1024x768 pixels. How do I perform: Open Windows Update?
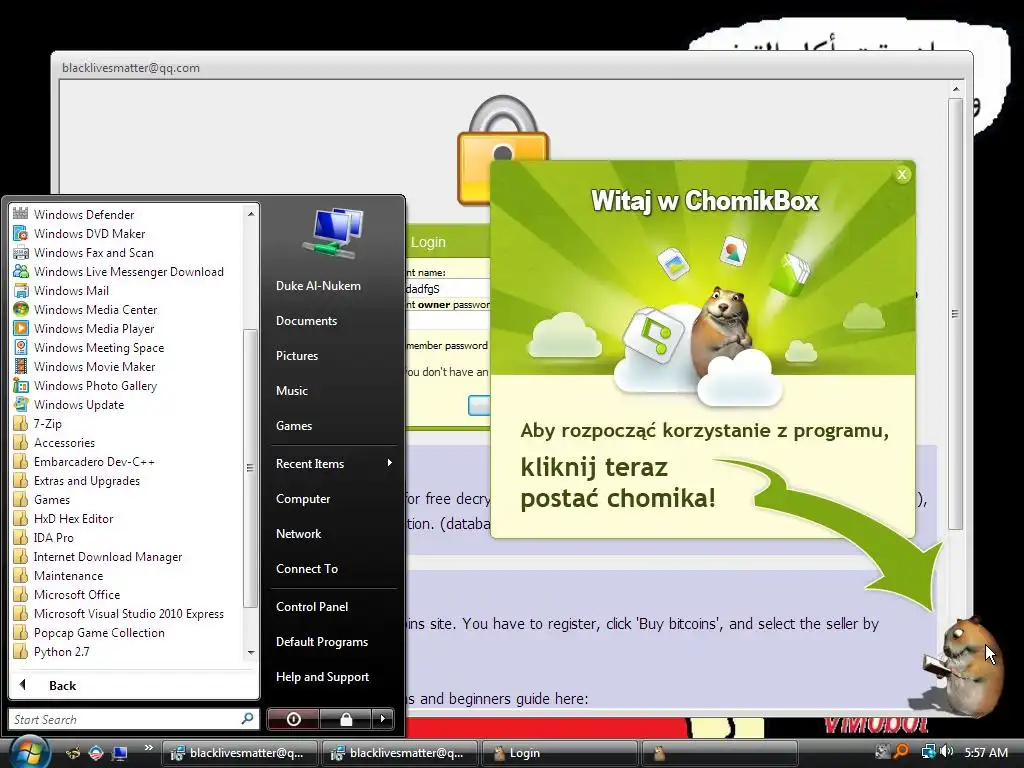click(78, 404)
